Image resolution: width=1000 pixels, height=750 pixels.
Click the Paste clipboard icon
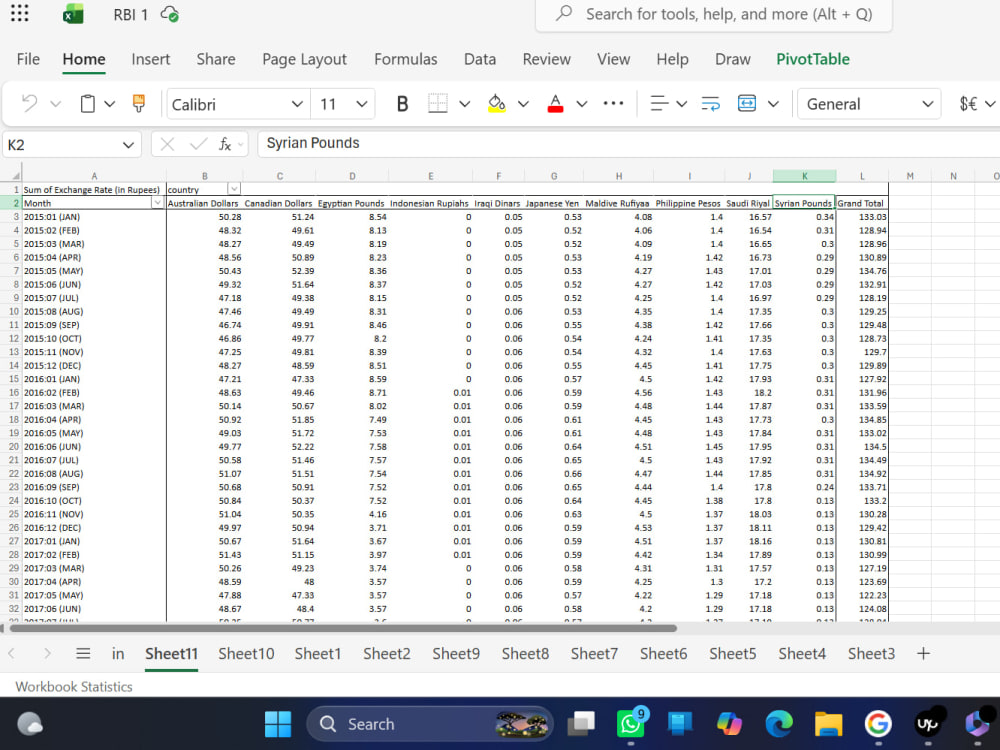pos(87,103)
